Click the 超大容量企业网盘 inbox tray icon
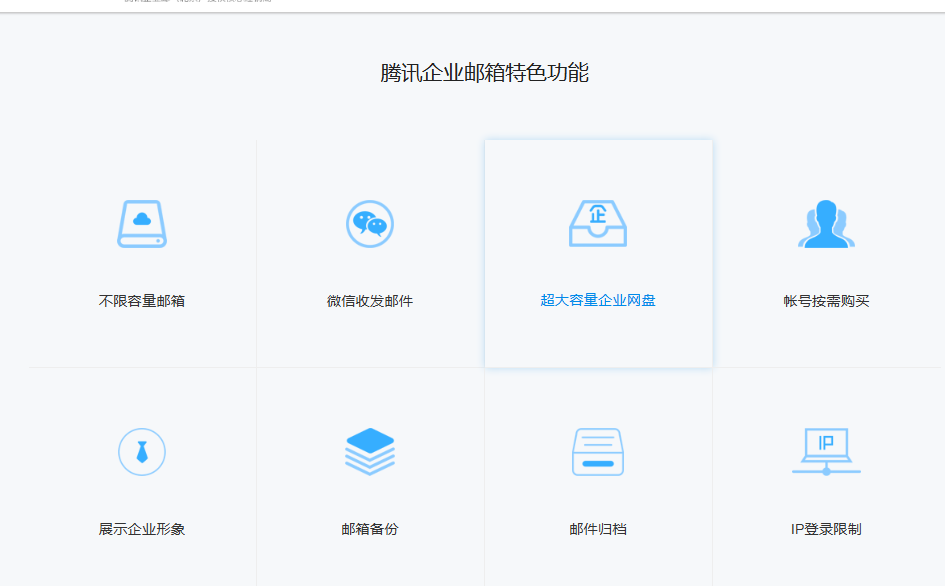The image size is (945, 586). coord(598,224)
